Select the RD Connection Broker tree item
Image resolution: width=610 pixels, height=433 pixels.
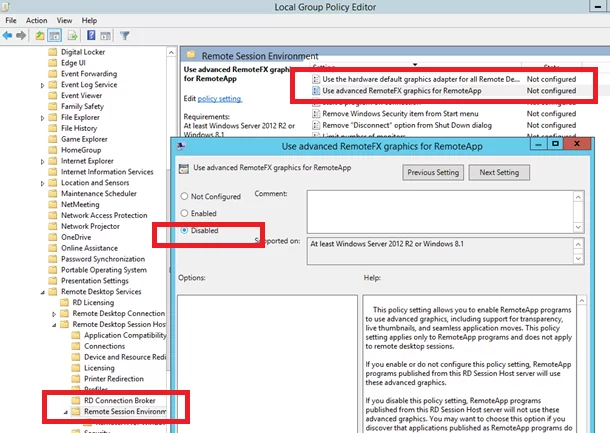[x=120, y=400]
